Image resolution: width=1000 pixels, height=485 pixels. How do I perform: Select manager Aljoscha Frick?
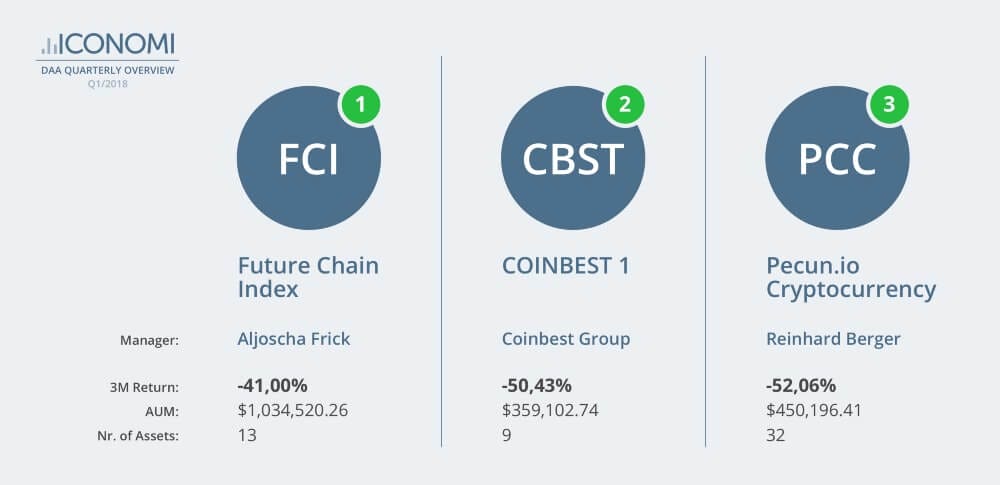pyautogui.click(x=294, y=339)
